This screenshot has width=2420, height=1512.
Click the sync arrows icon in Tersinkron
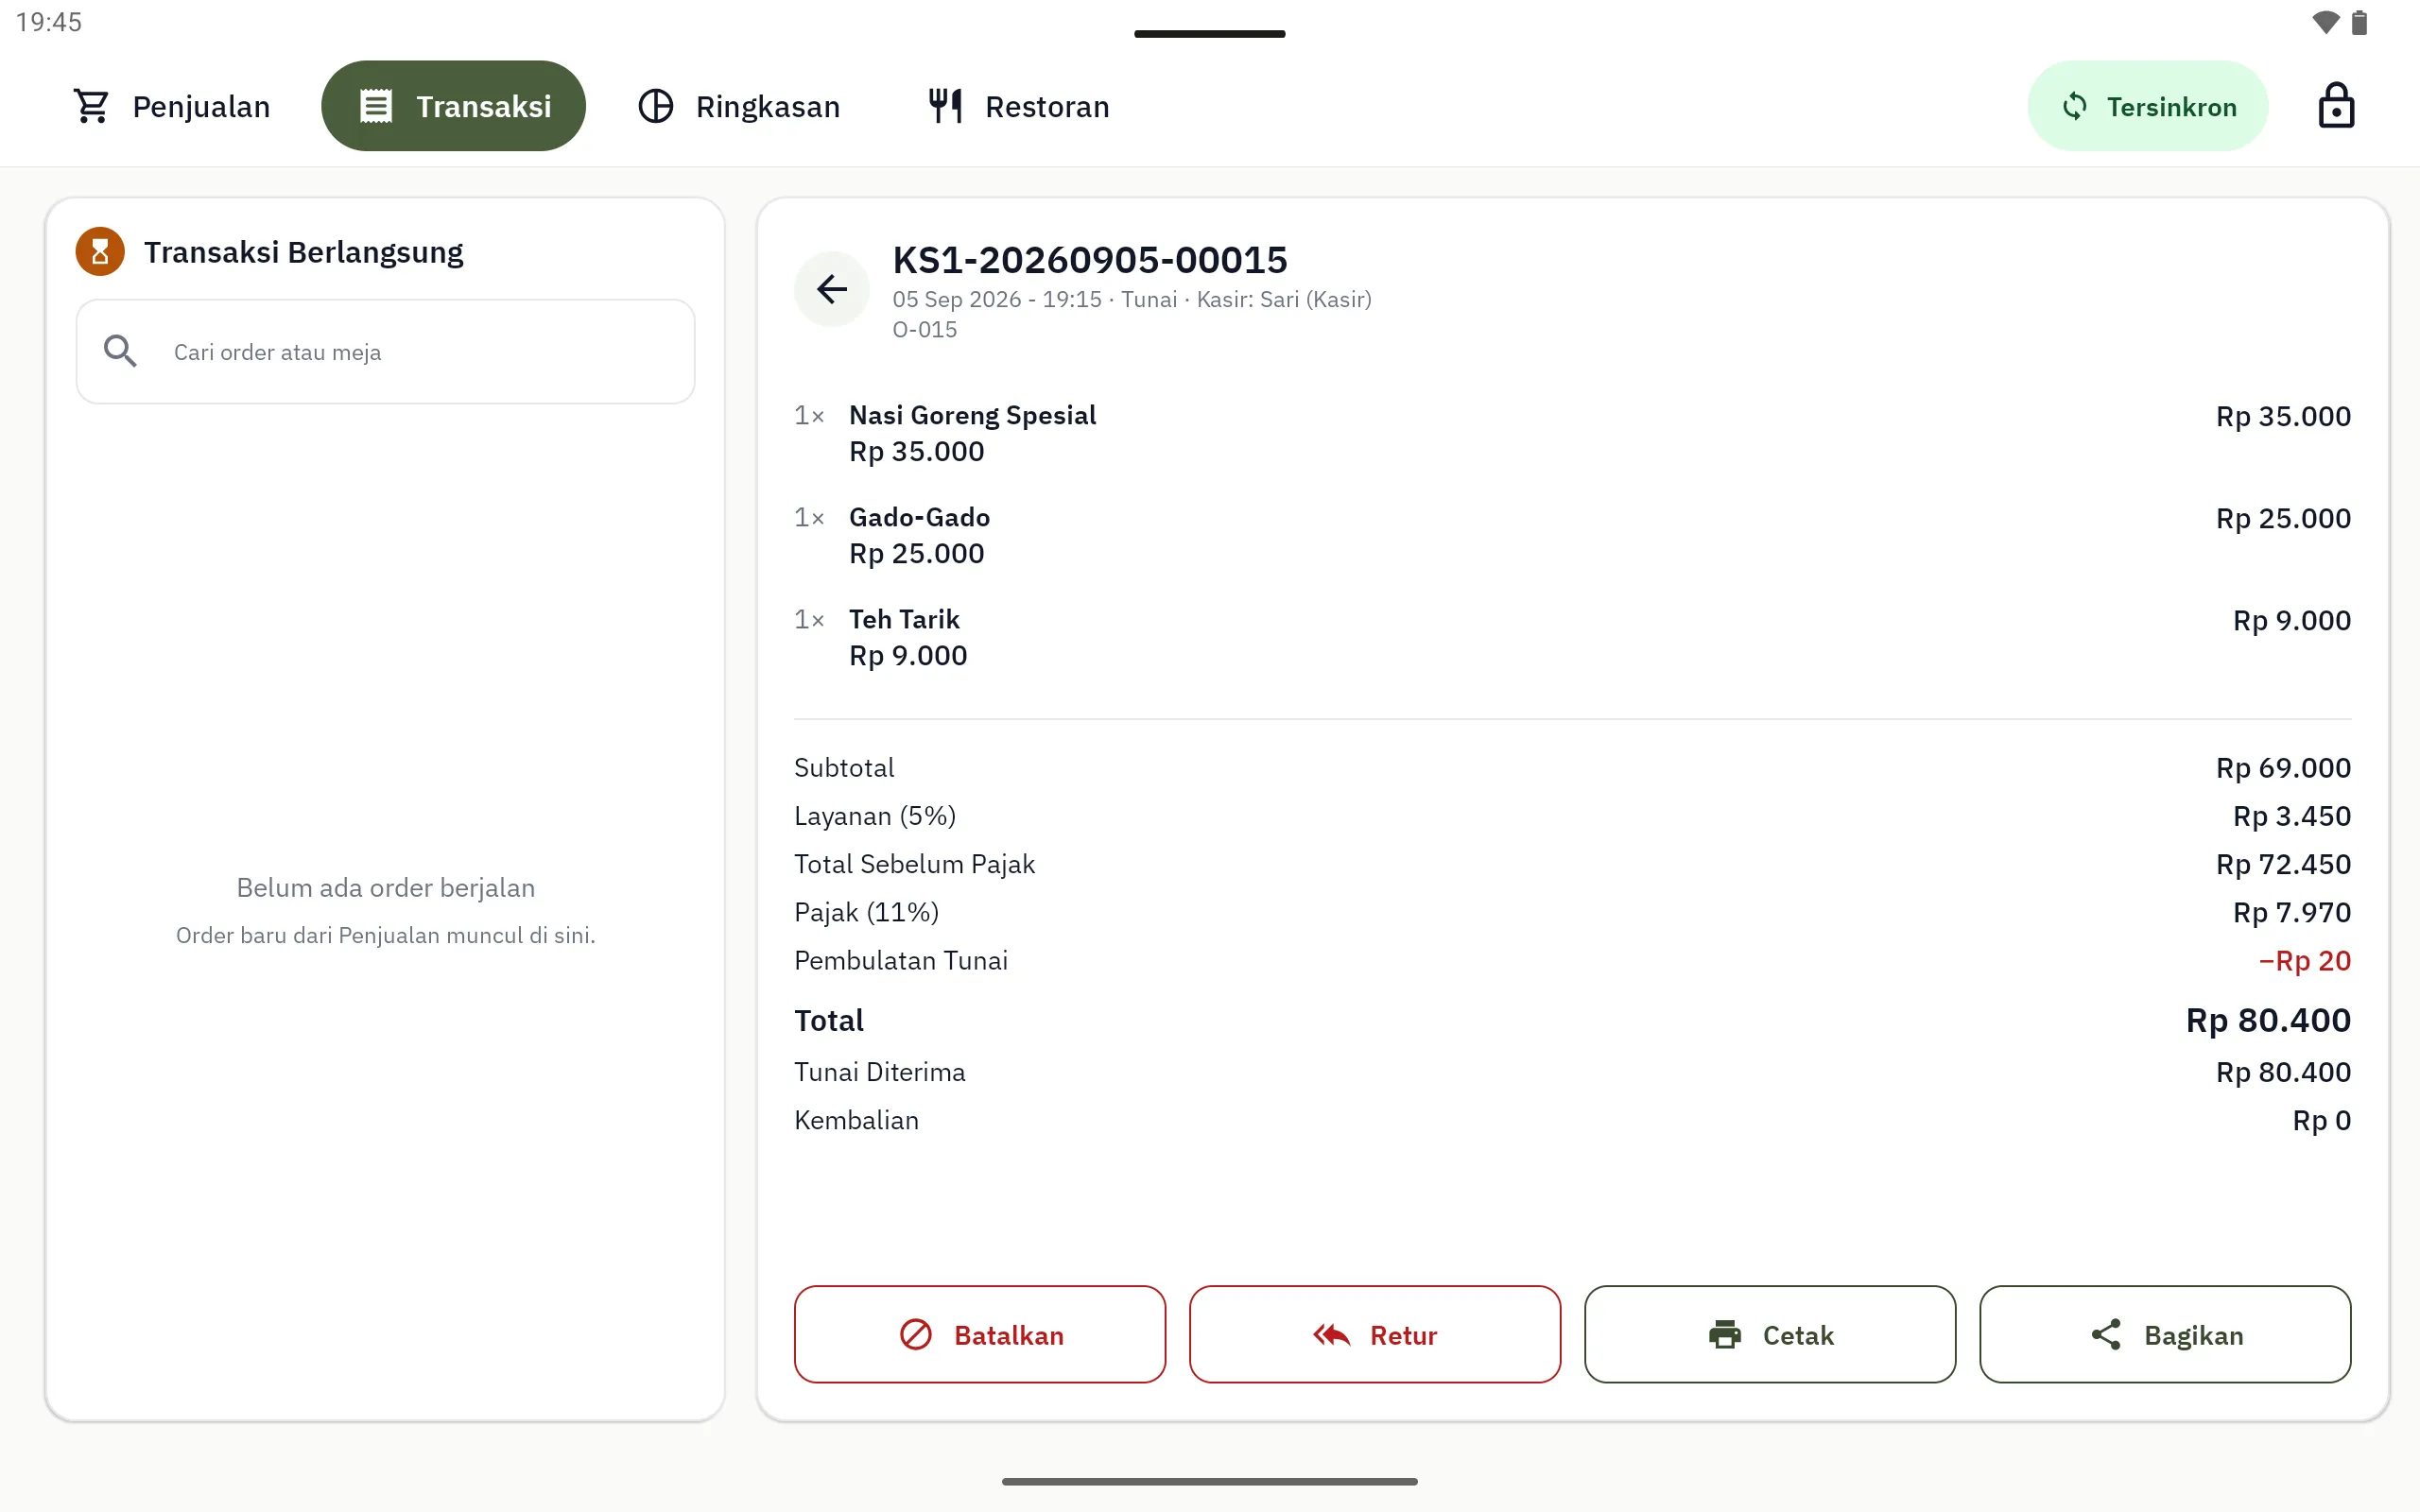(x=2075, y=106)
